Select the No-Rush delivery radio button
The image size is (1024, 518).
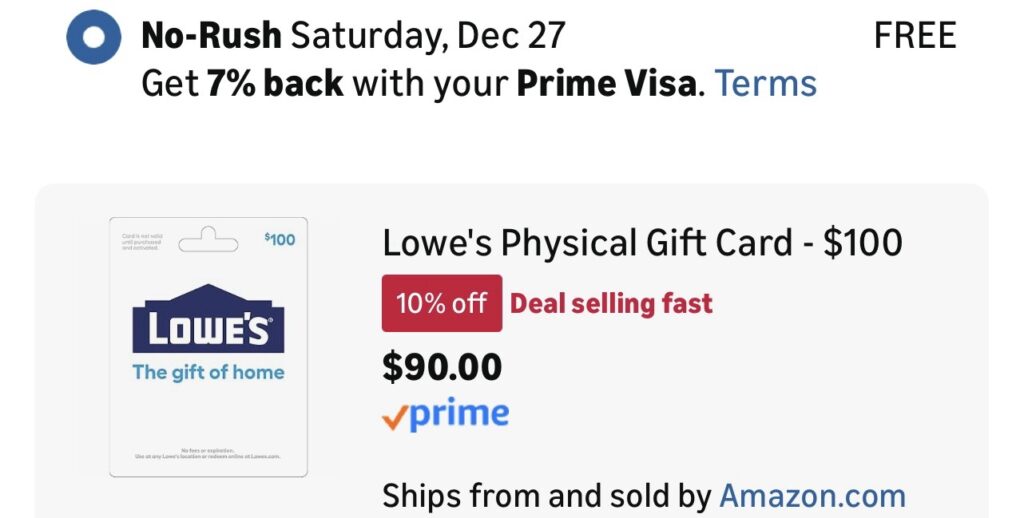pyautogui.click(x=93, y=37)
